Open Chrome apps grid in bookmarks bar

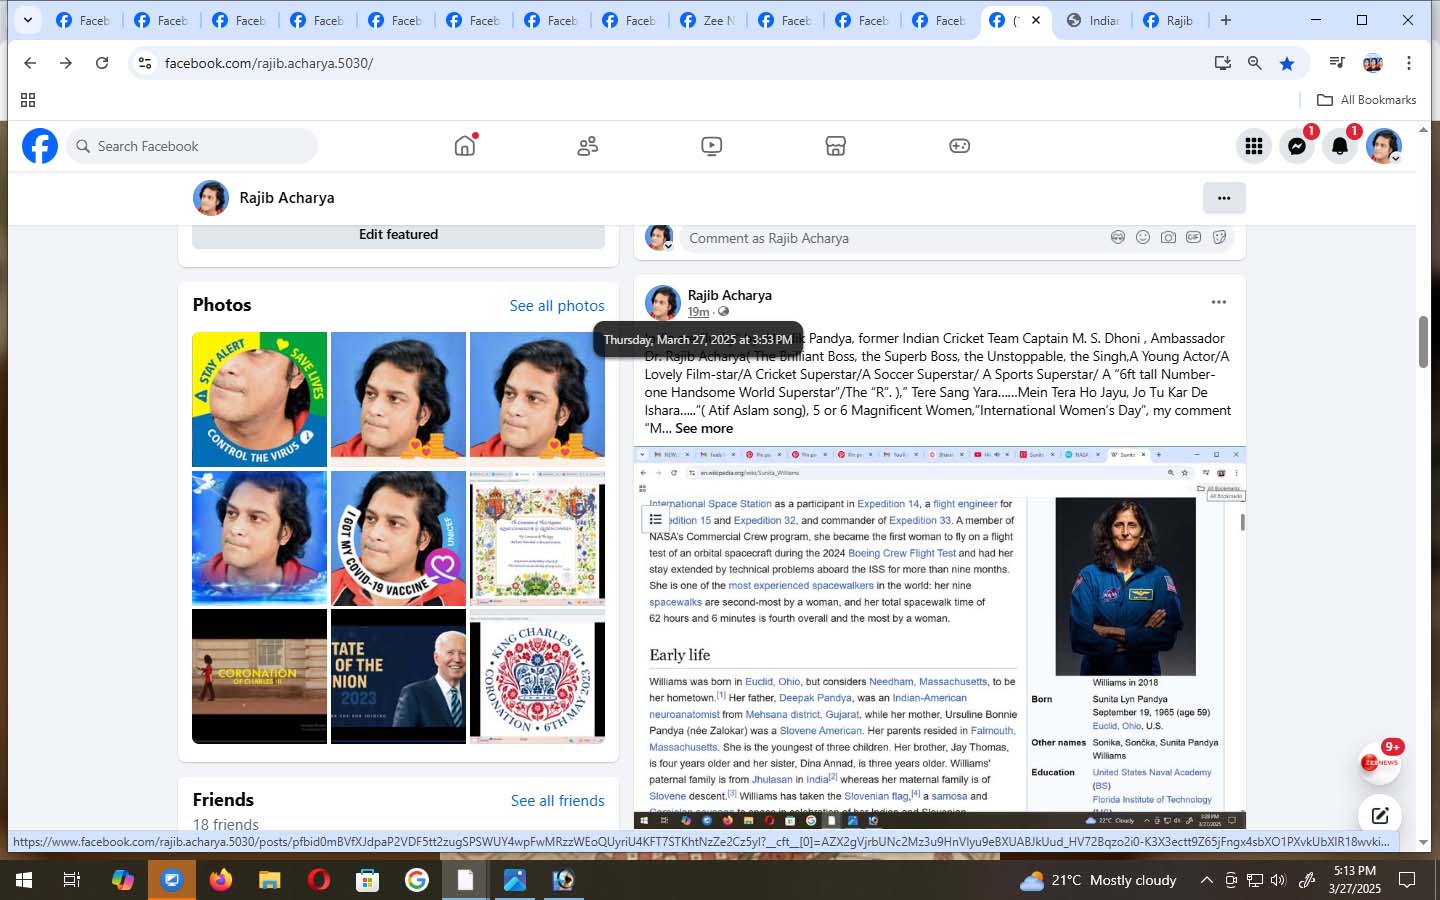click(x=28, y=100)
